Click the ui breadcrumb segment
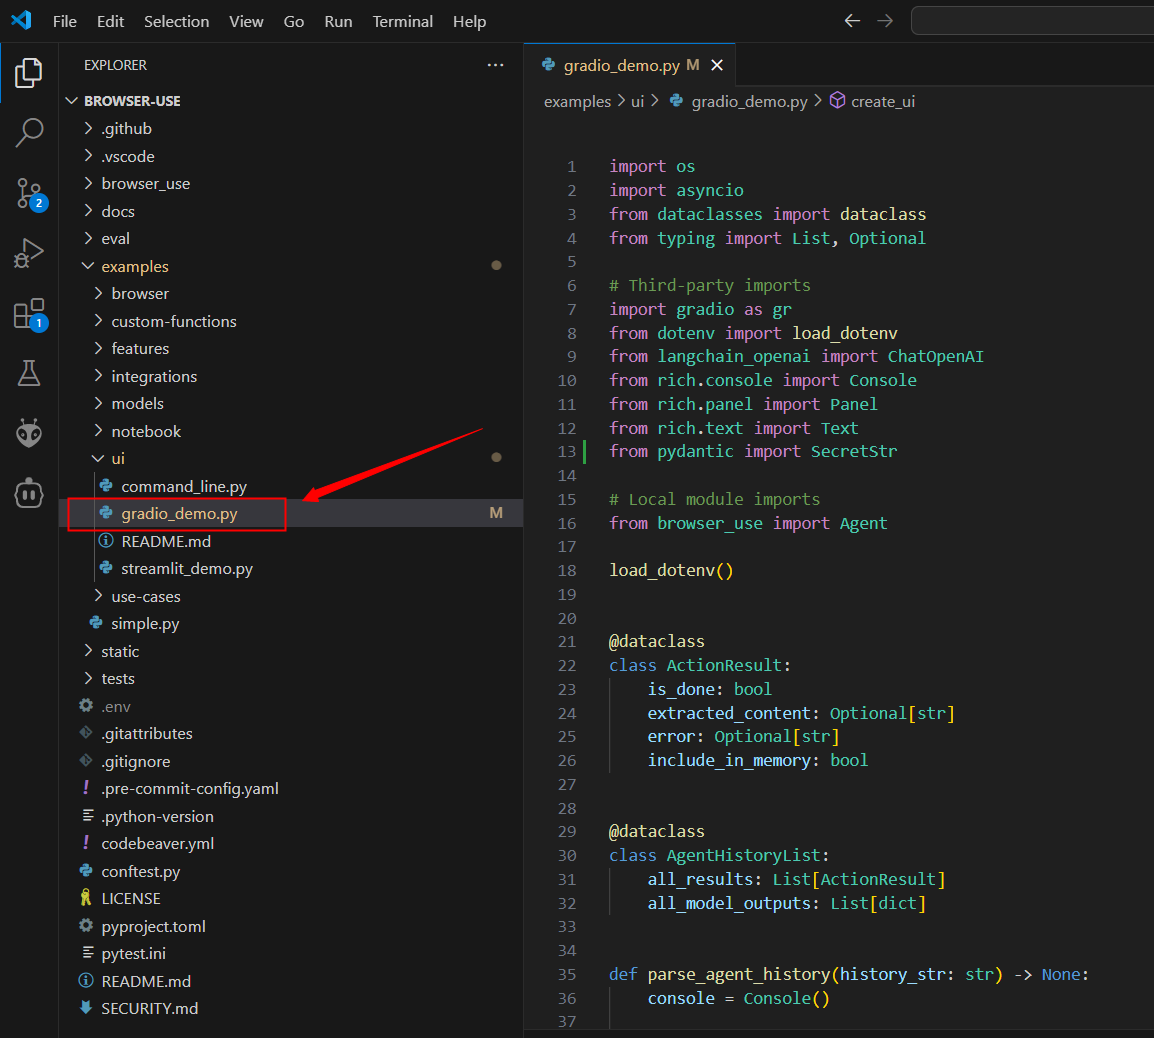 tap(637, 102)
